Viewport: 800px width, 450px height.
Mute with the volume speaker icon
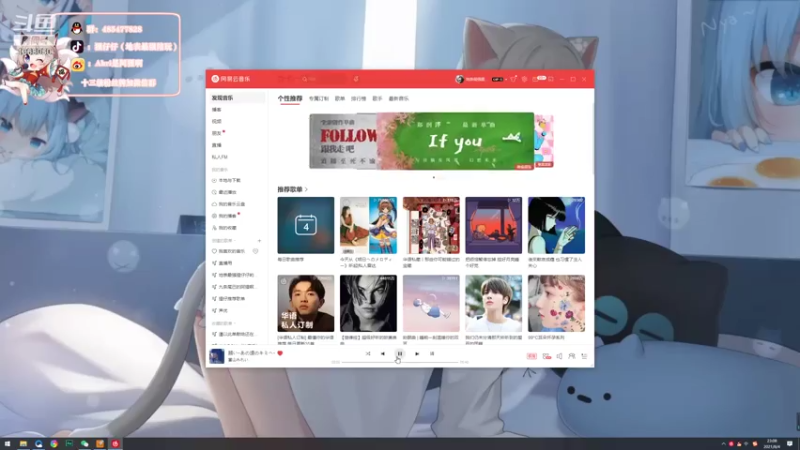pyautogui.click(x=559, y=356)
